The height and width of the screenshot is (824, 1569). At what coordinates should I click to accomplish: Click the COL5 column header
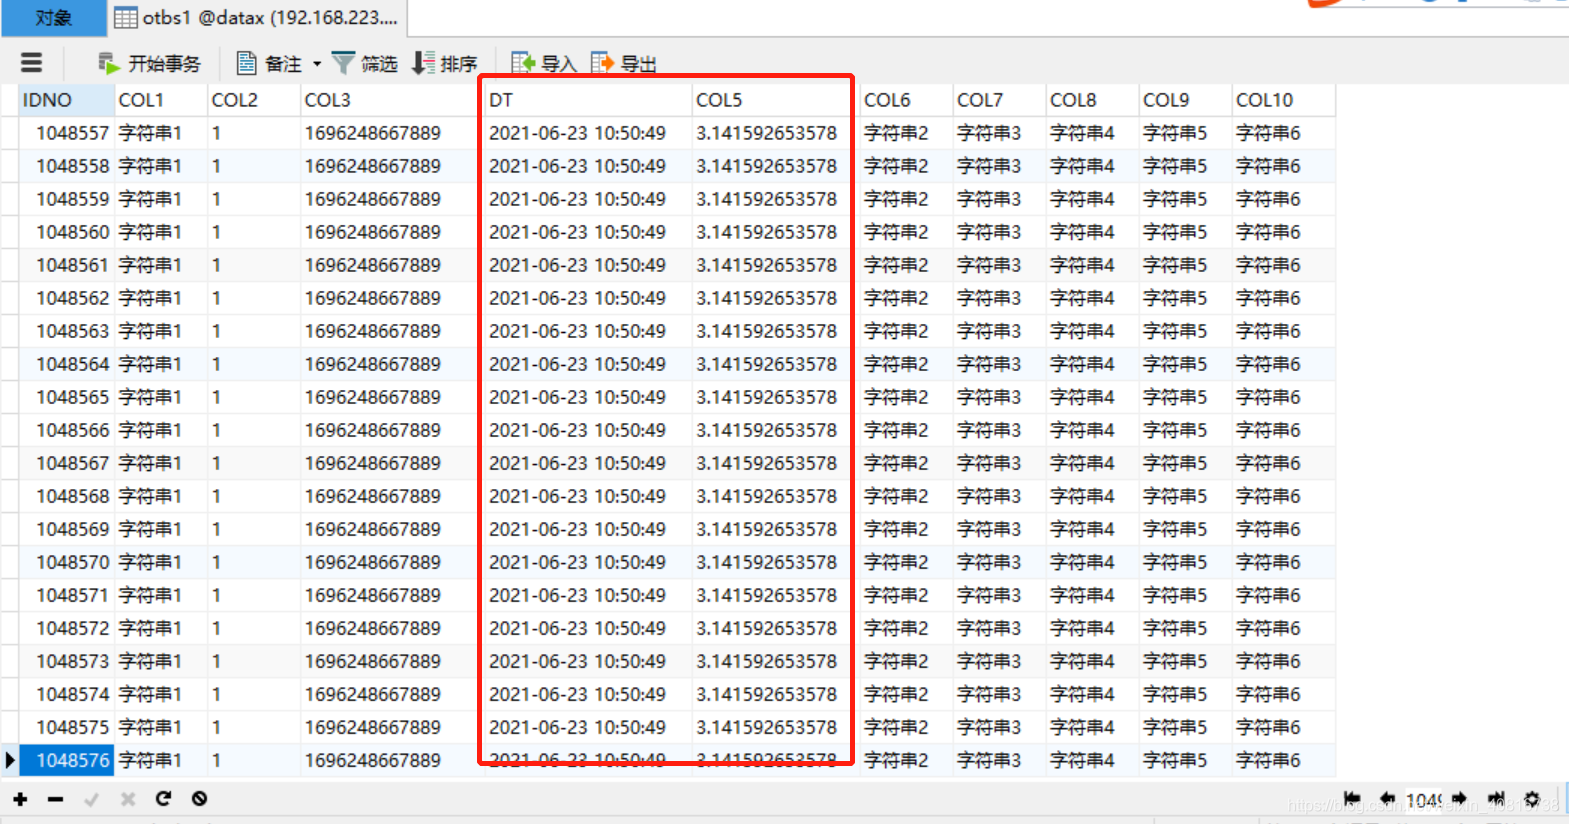pyautogui.click(x=775, y=100)
